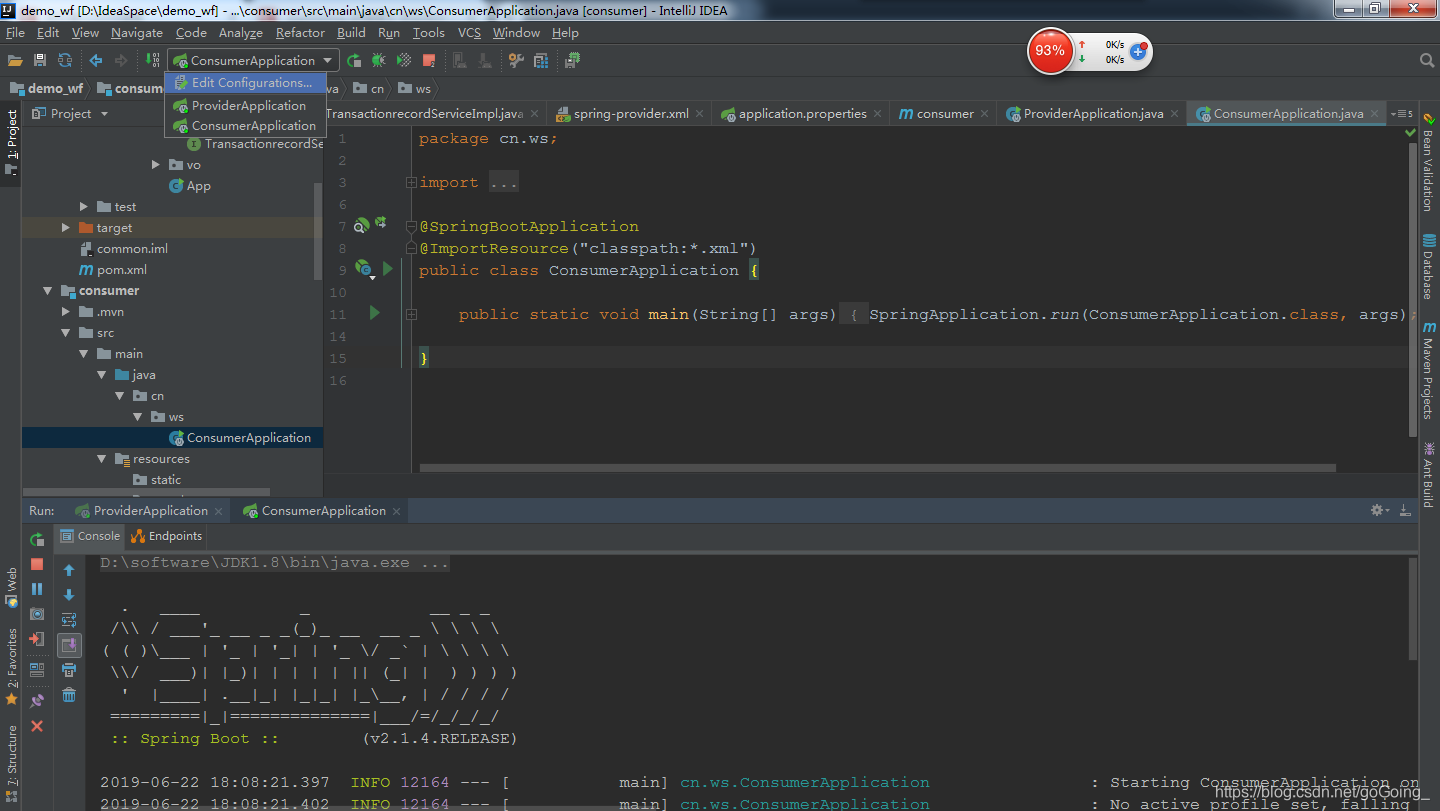
Task: Switch to the spring-provider.xml editor tab
Action: click(630, 114)
